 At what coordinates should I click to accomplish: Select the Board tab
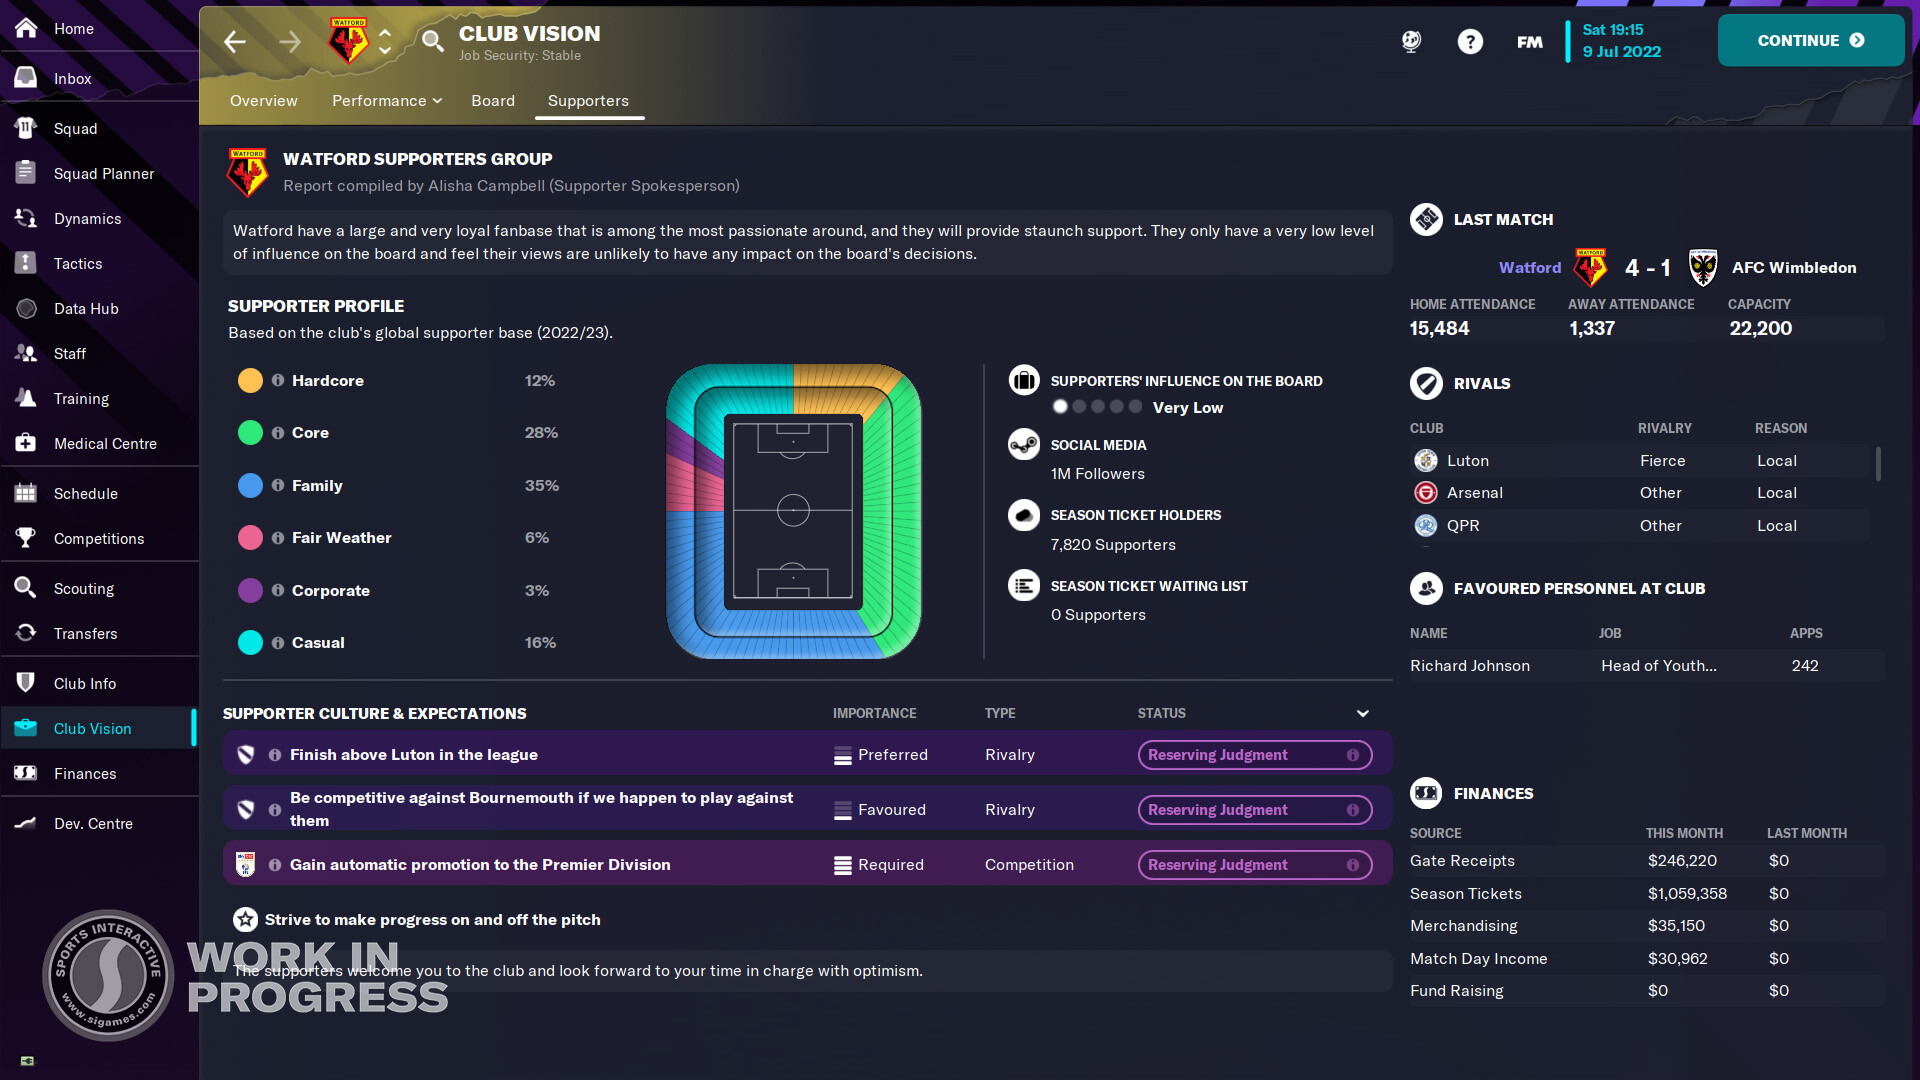(x=493, y=100)
